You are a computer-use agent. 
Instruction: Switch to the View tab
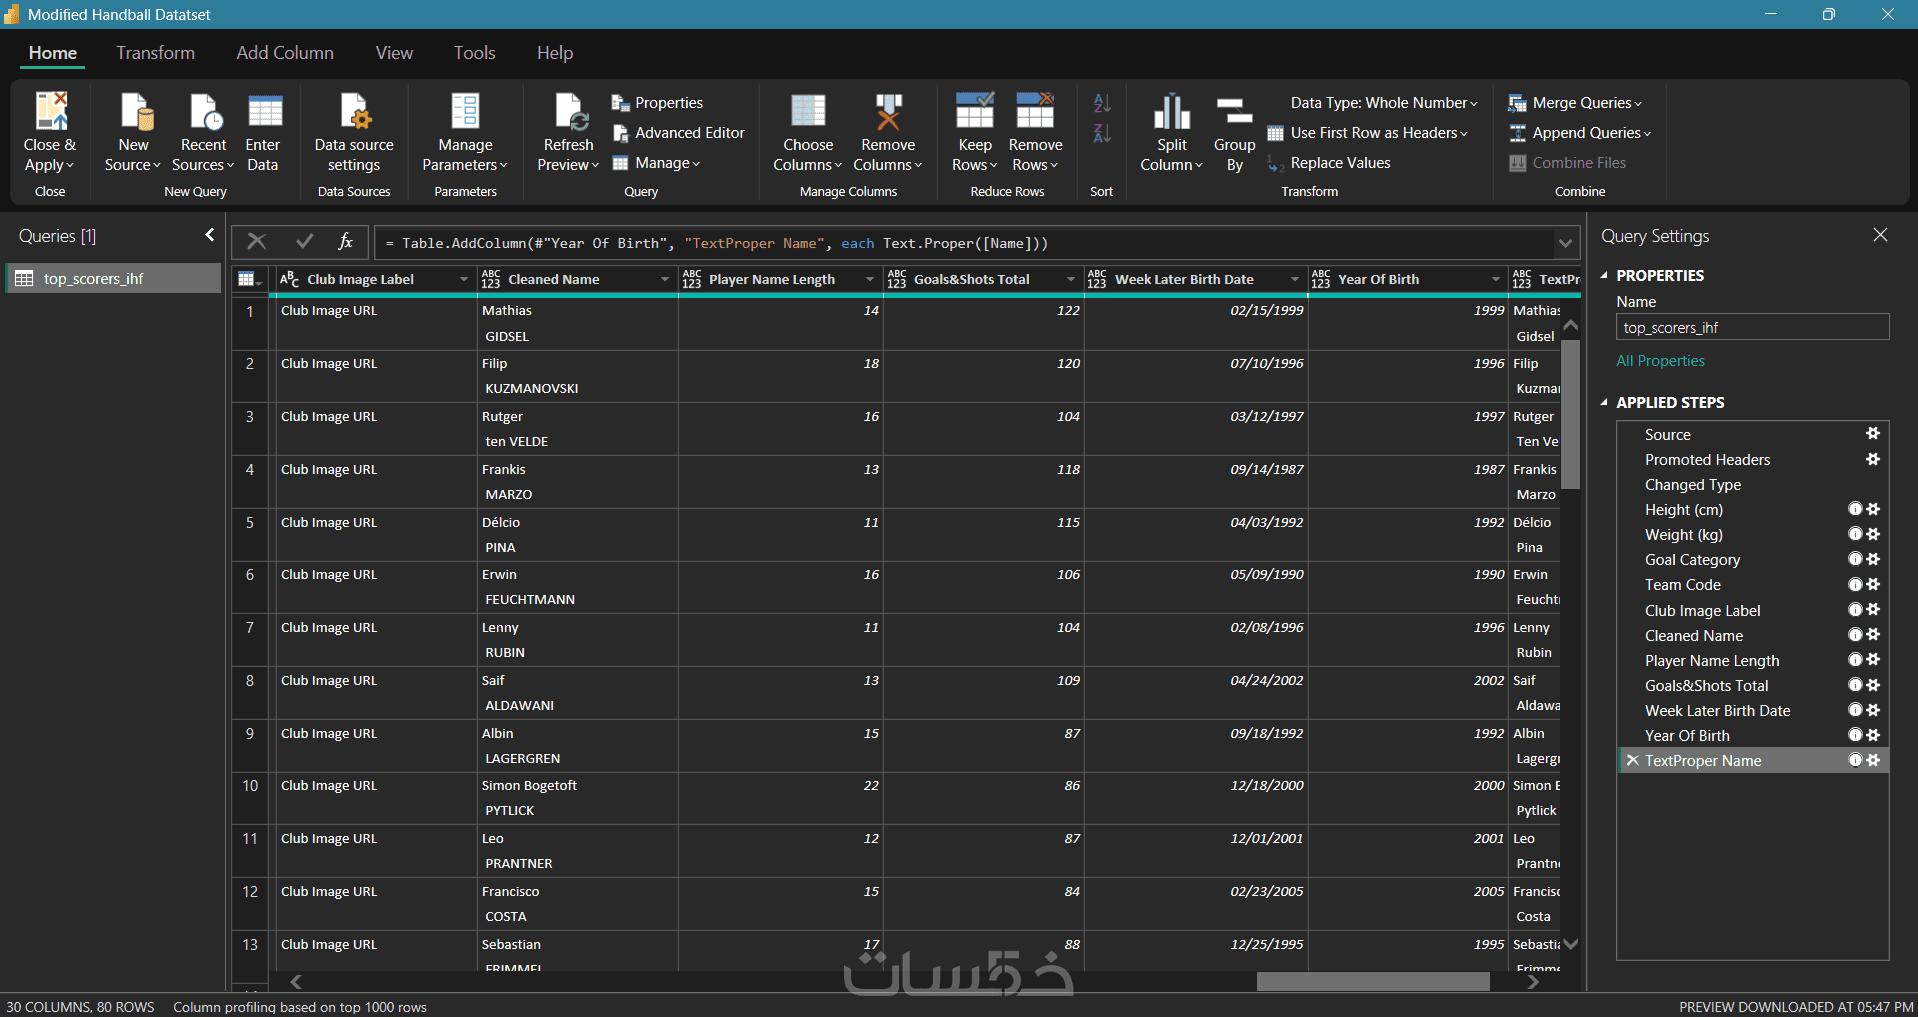click(394, 53)
